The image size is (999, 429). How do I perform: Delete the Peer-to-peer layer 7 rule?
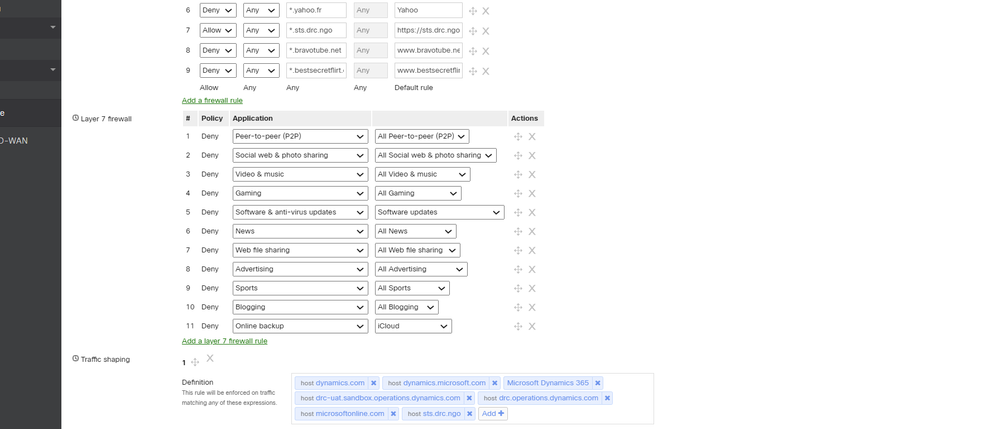(532, 137)
